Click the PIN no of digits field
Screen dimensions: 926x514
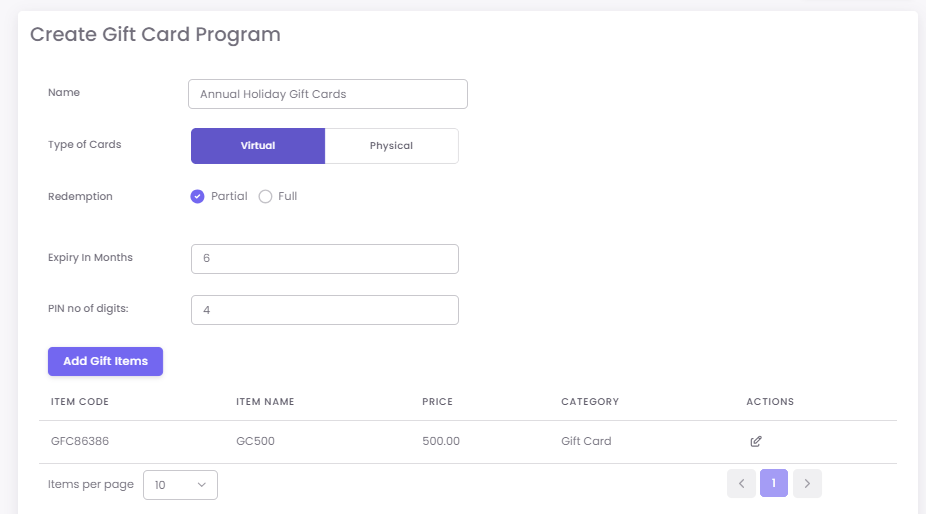324,310
